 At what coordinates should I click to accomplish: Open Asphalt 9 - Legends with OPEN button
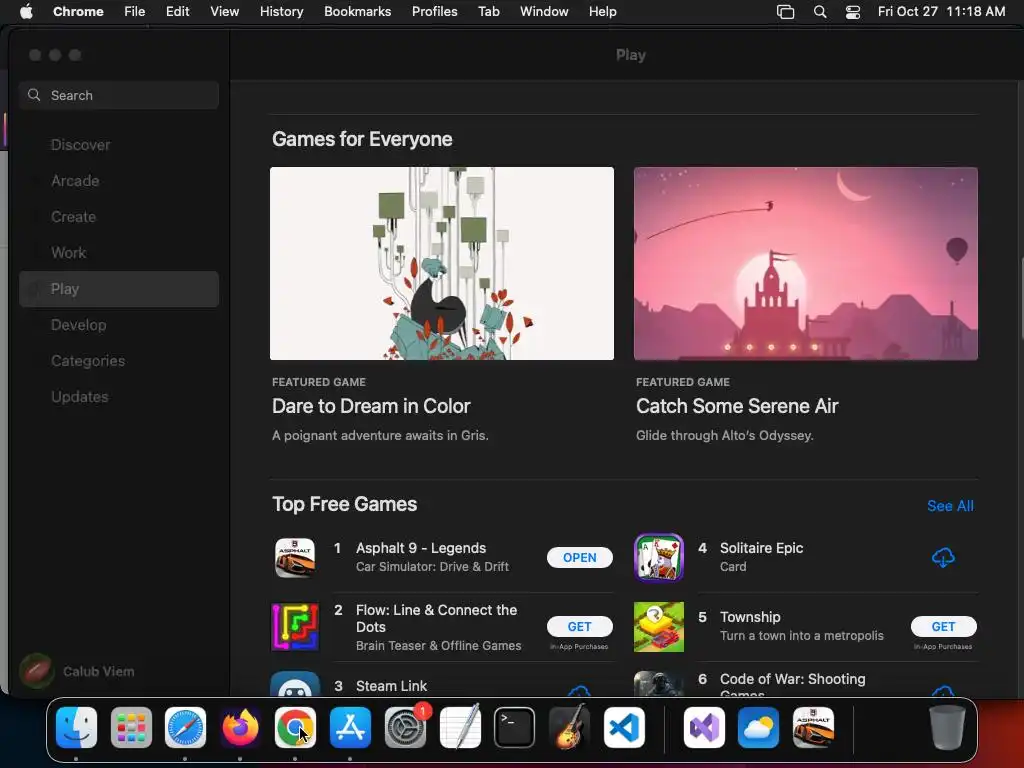[x=579, y=558]
